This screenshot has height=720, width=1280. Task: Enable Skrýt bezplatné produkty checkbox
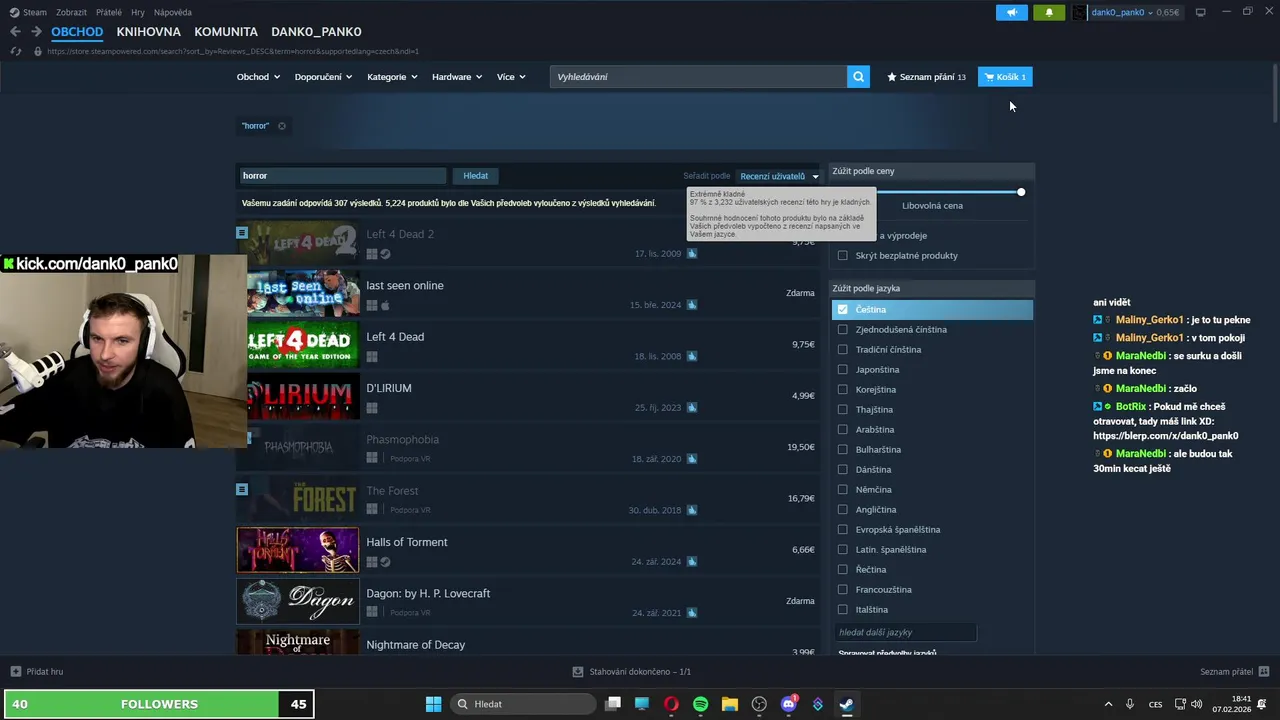(x=843, y=256)
